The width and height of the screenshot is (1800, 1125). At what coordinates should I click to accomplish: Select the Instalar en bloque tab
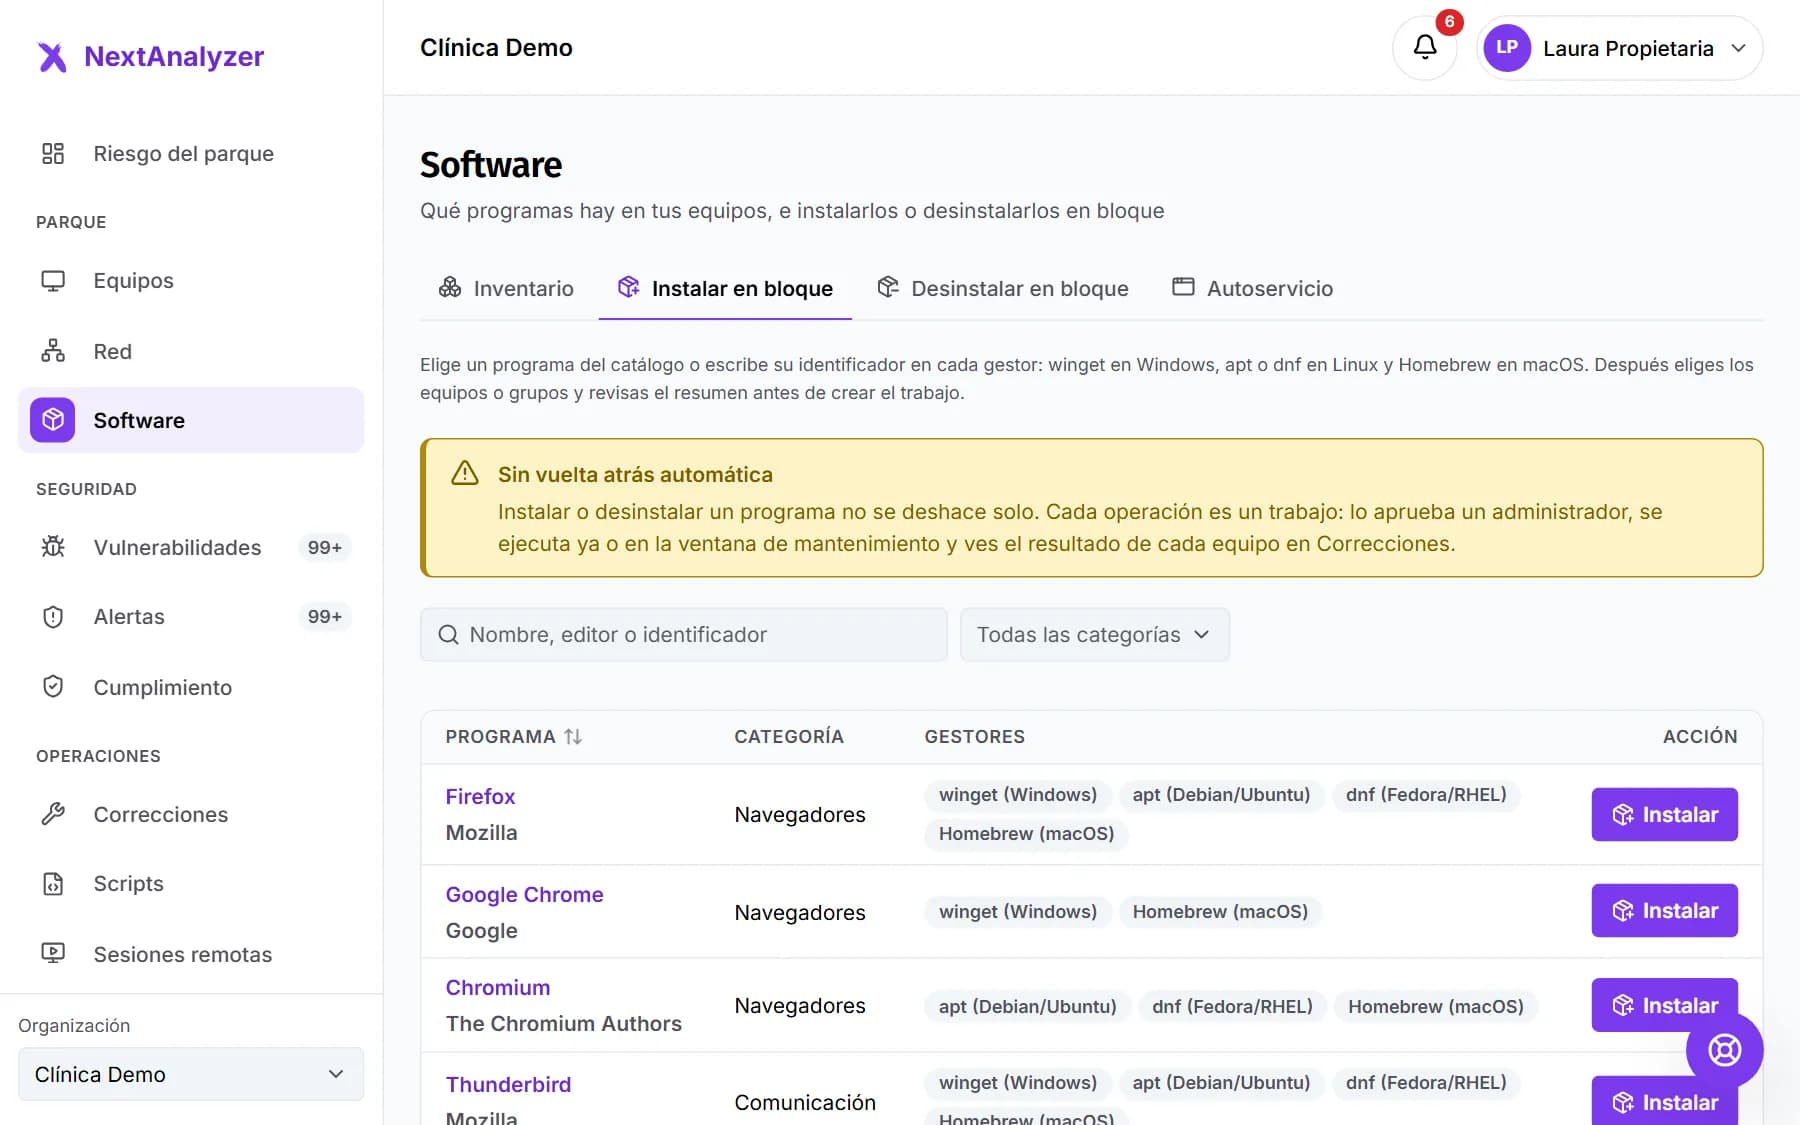725,288
